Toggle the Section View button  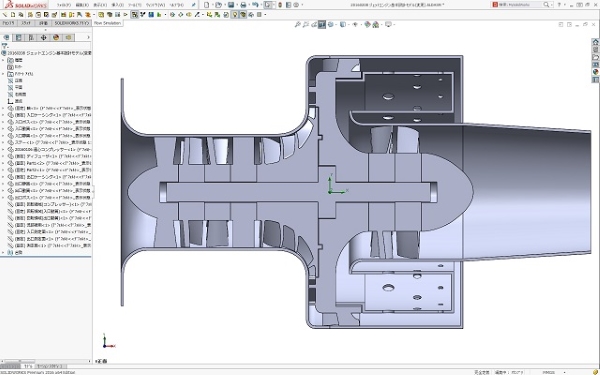pyautogui.click(x=322, y=24)
